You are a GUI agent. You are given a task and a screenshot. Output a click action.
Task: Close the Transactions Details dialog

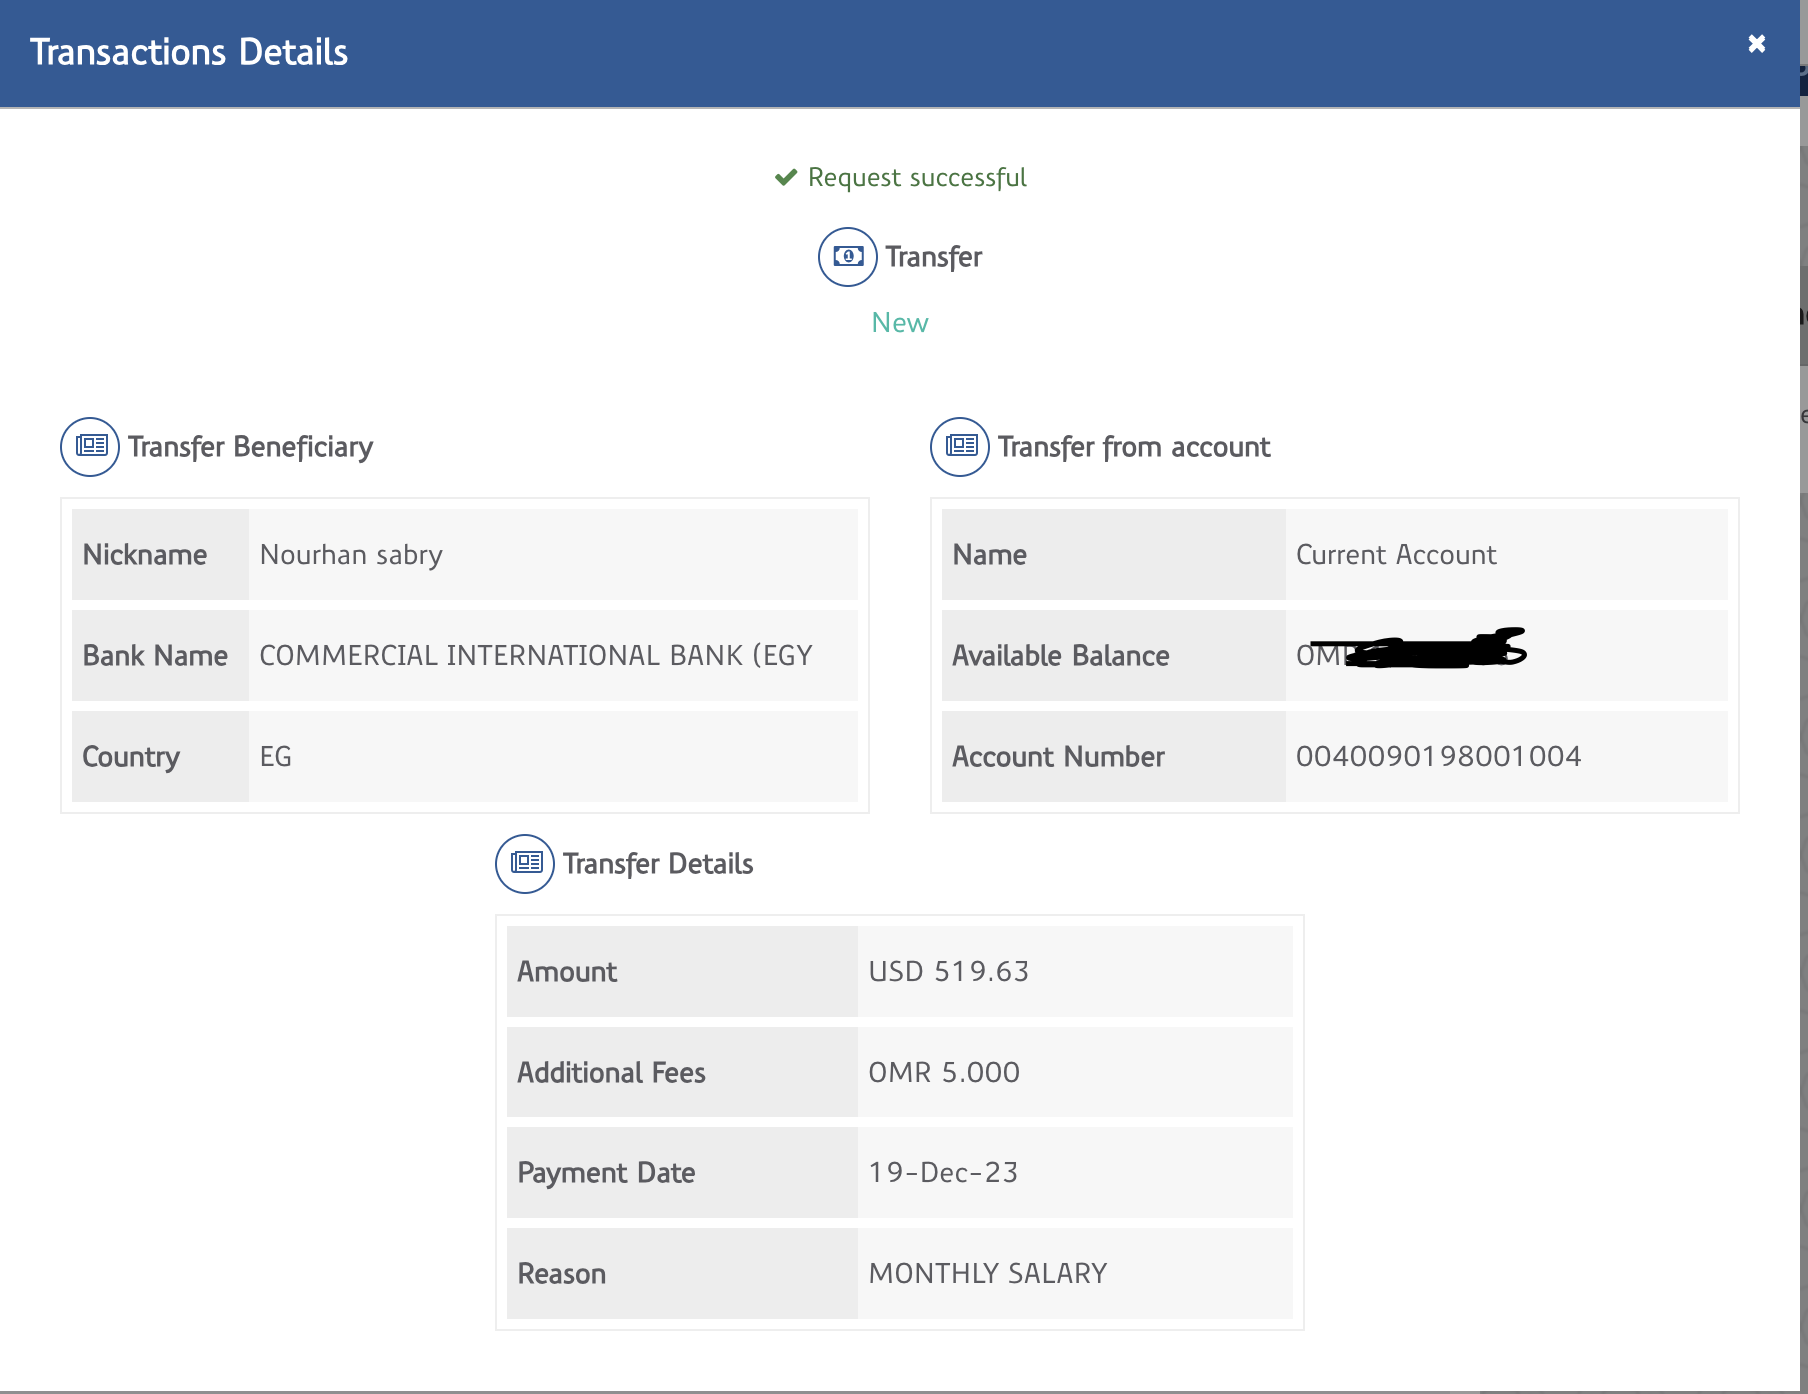1756,44
